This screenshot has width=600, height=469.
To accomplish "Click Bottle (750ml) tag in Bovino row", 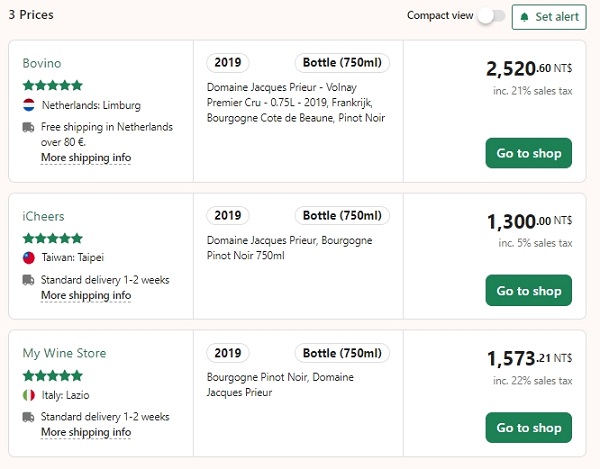I will pos(342,63).
